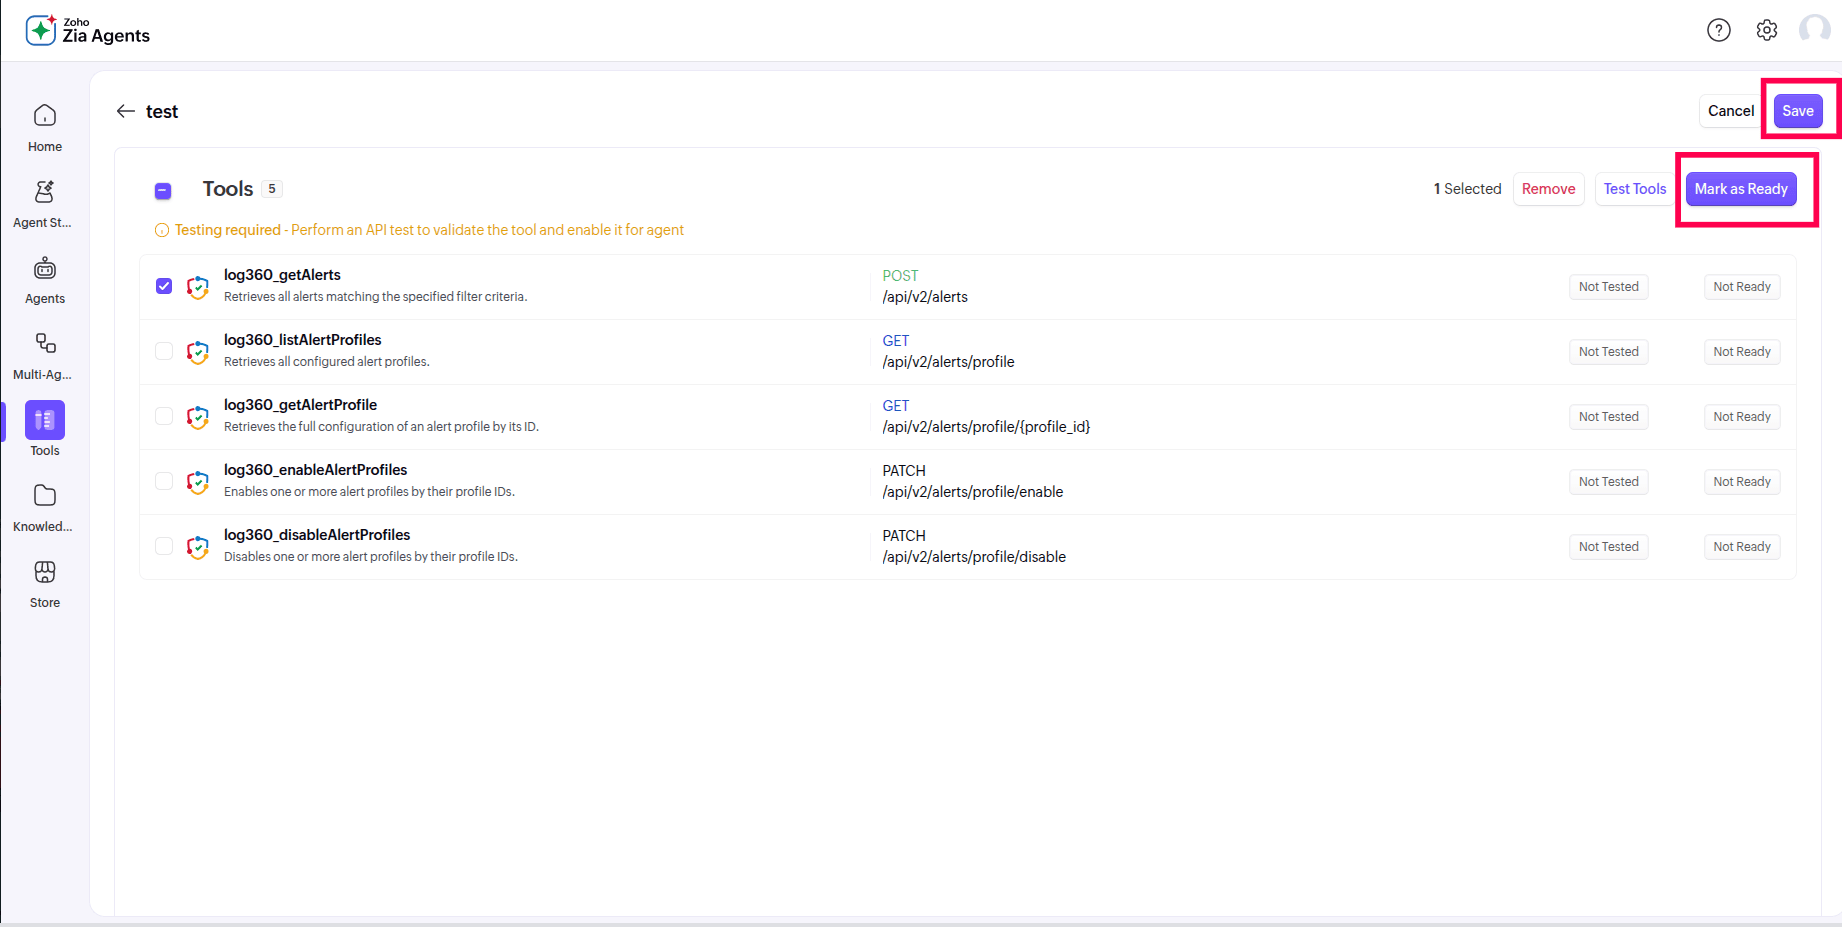Image resolution: width=1842 pixels, height=927 pixels.
Task: Open Agents in sidebar
Action: pos(45,281)
